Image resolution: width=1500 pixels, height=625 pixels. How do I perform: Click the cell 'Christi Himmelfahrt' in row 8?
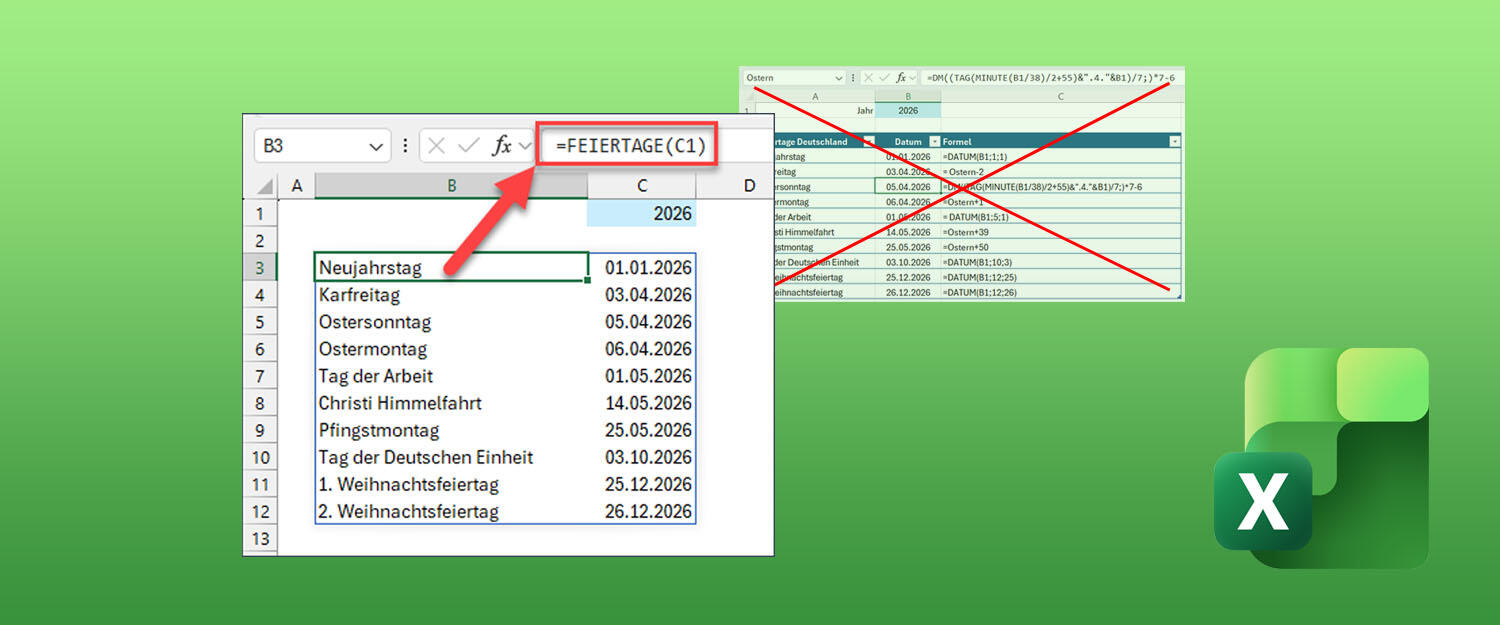(x=452, y=403)
